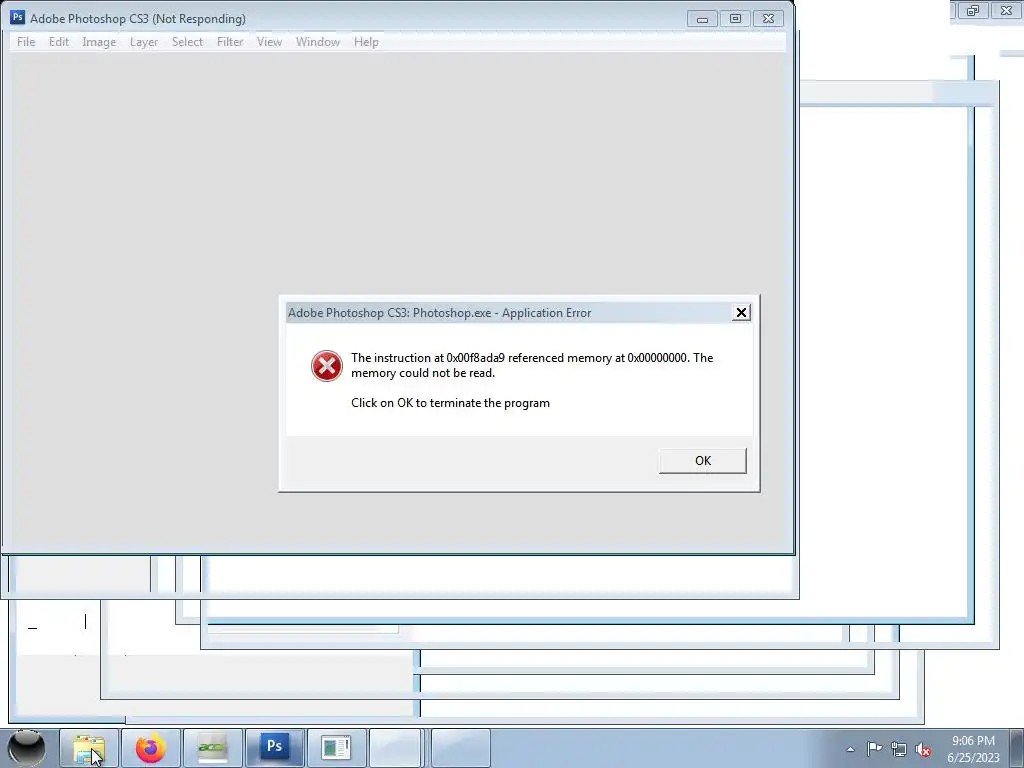Switch to Photoshop taskbar button
The width and height of the screenshot is (1024, 768).
[274, 748]
